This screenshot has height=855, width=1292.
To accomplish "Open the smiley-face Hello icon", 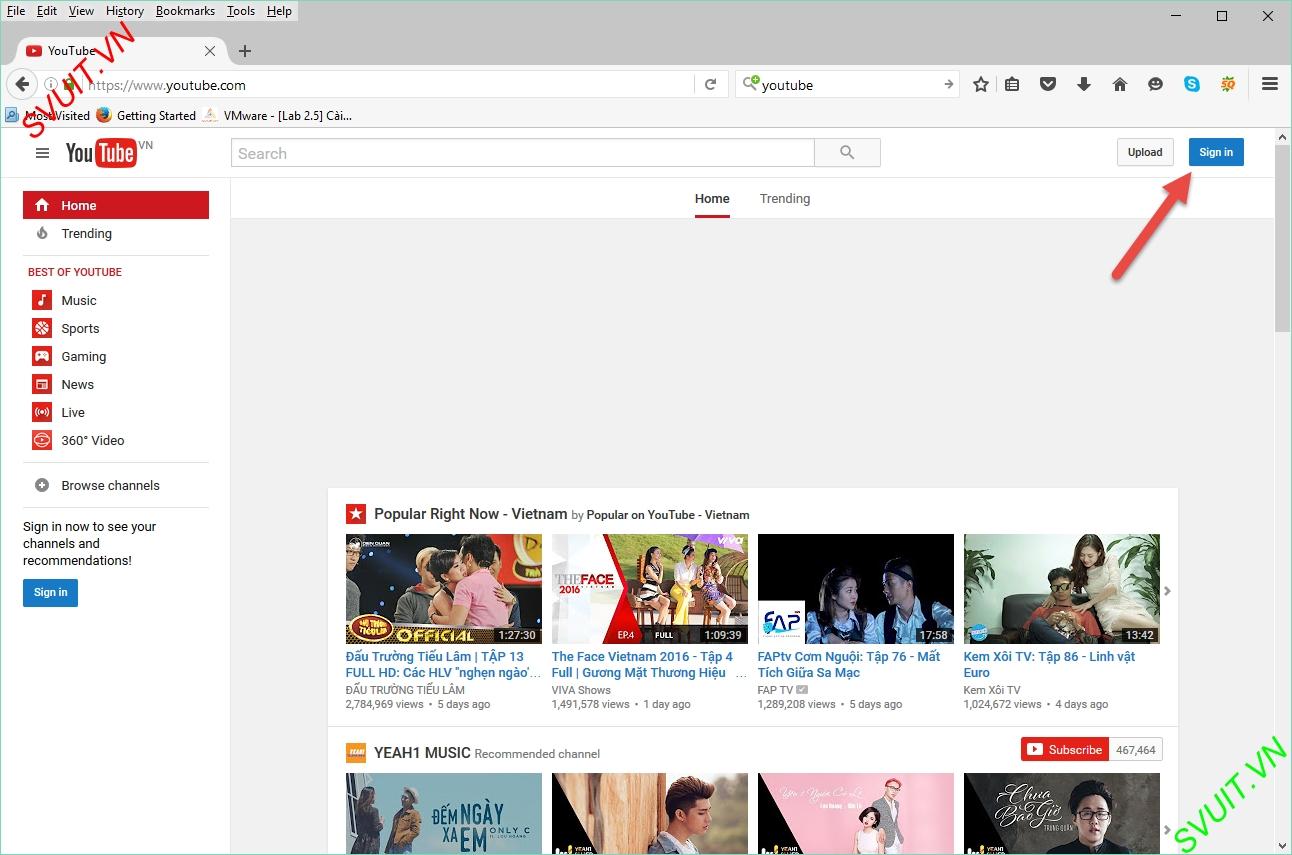I will click(1155, 85).
